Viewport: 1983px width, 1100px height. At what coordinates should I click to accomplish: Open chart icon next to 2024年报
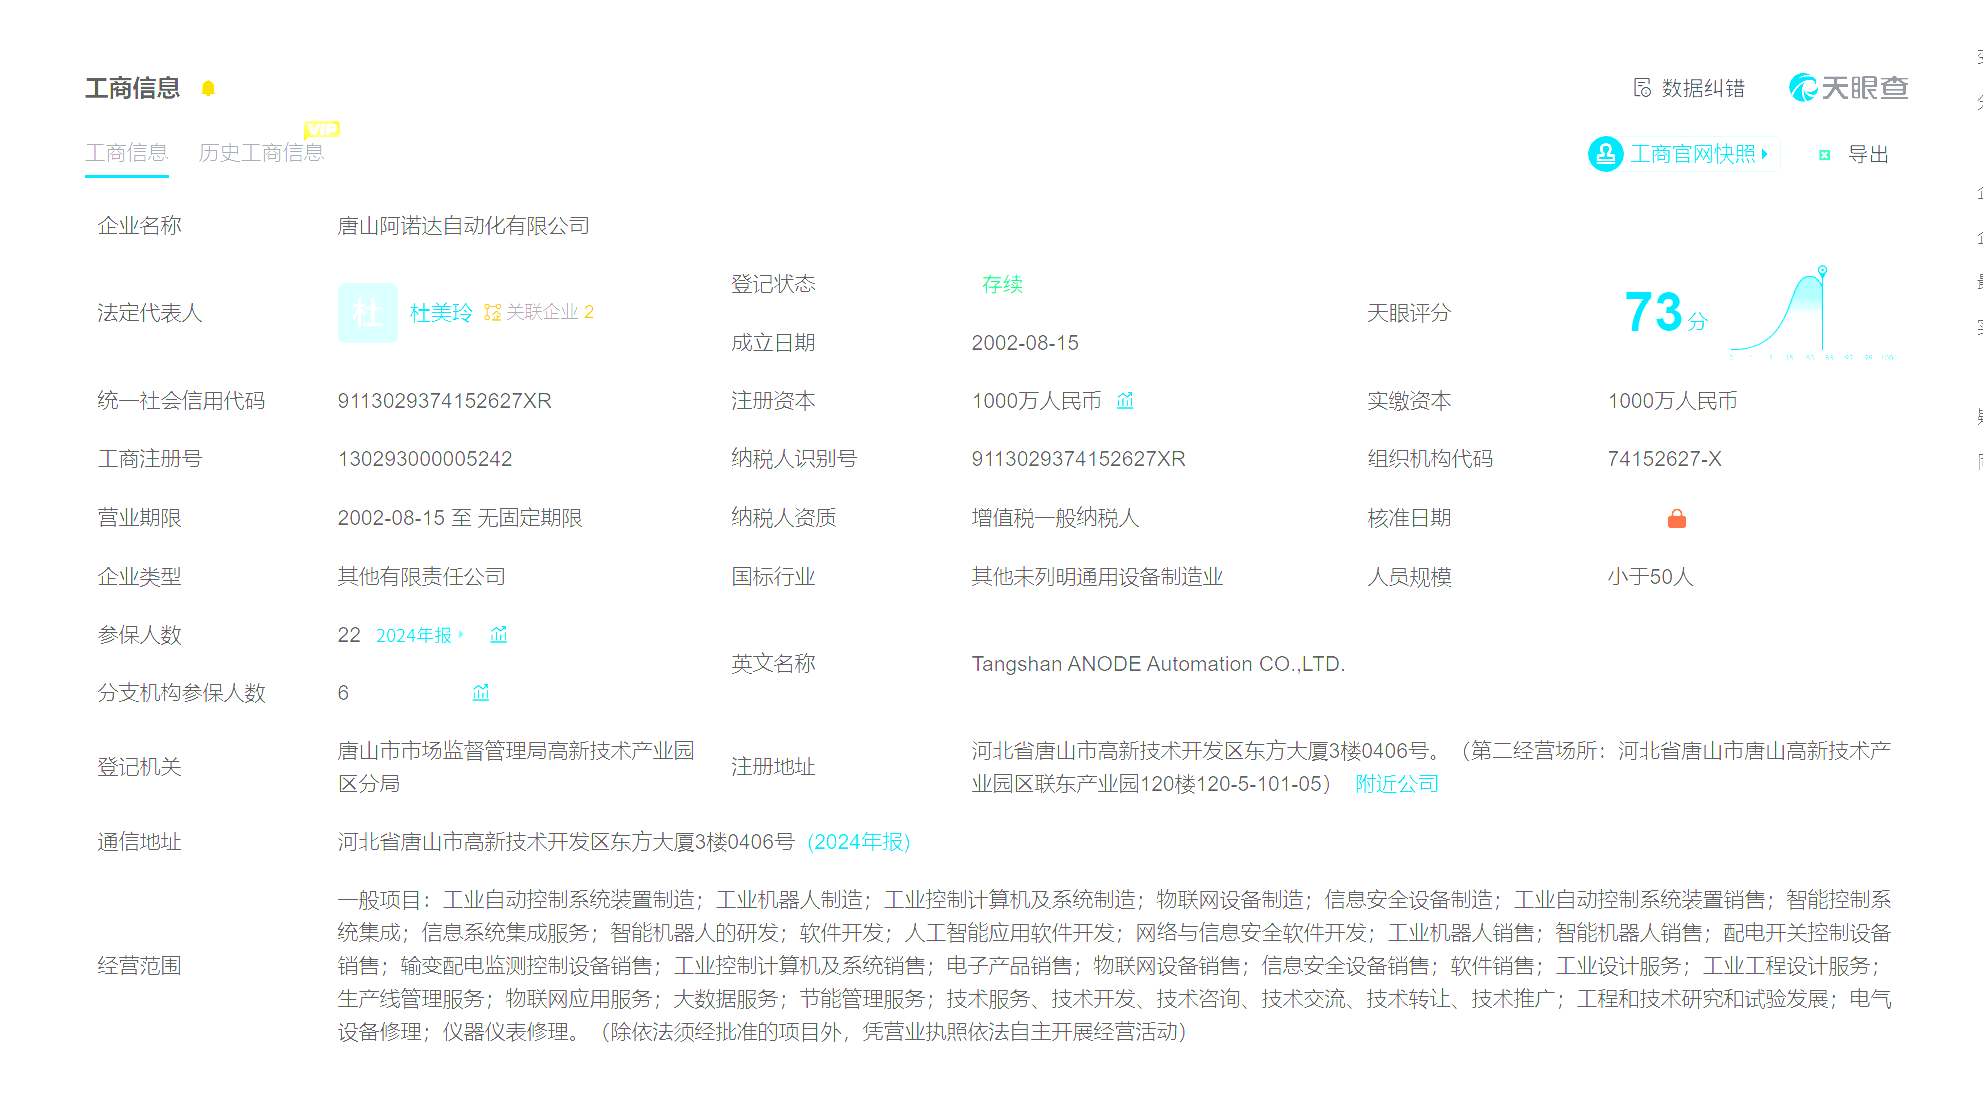coord(499,635)
